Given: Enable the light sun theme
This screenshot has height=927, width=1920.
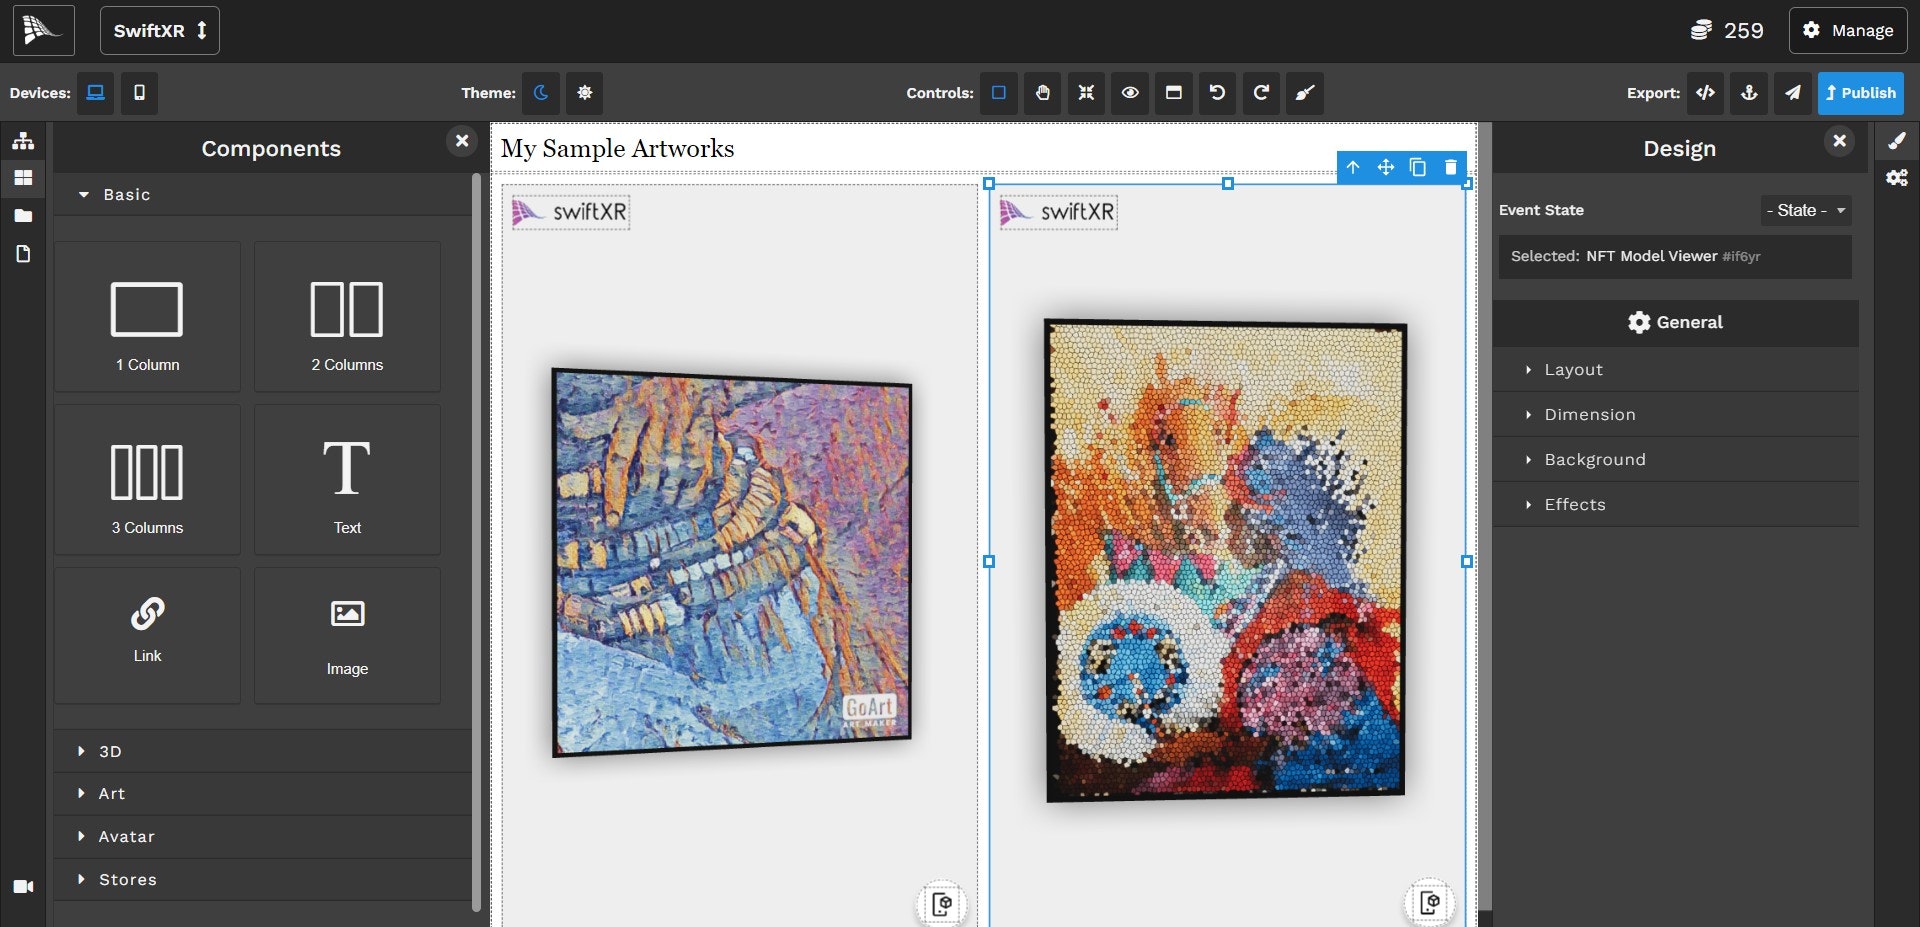Looking at the screenshot, I should pyautogui.click(x=585, y=93).
